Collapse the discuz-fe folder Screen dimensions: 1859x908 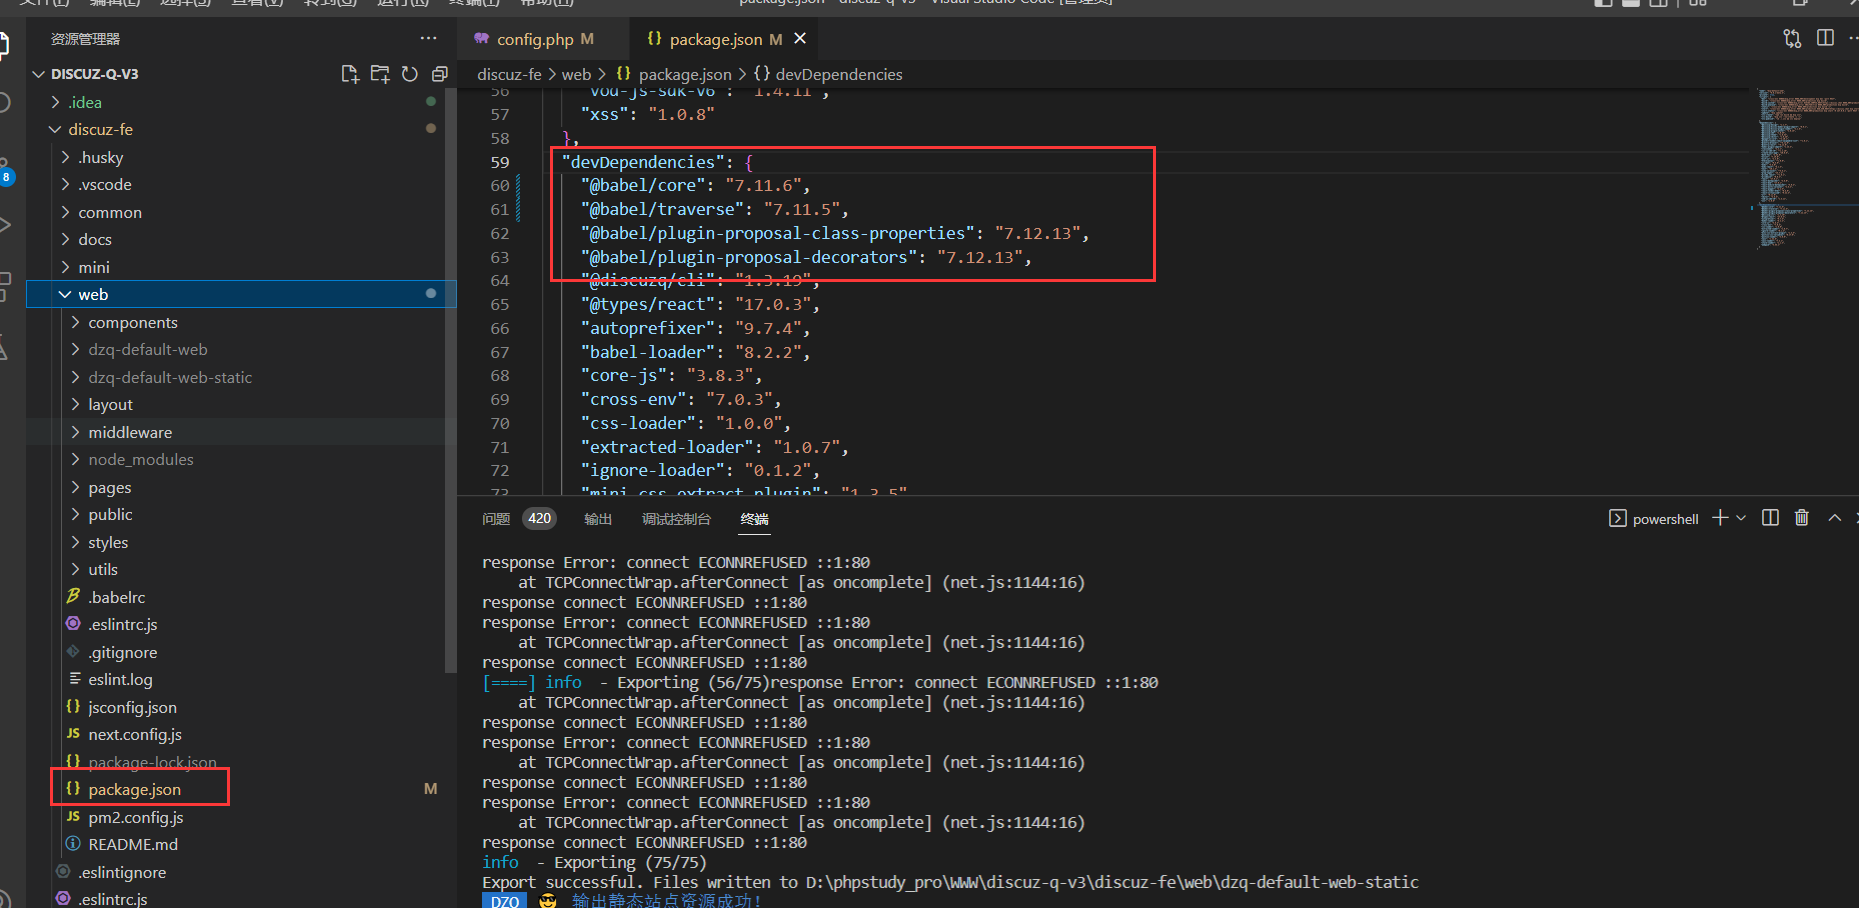(100, 129)
